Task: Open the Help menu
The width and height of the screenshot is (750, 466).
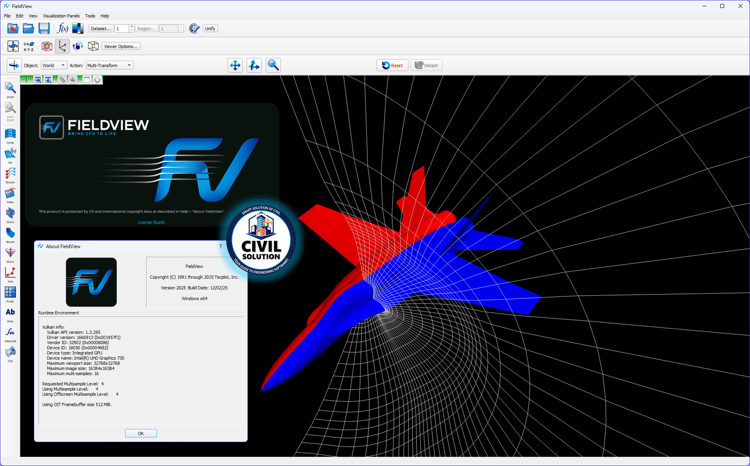Action: pos(105,16)
